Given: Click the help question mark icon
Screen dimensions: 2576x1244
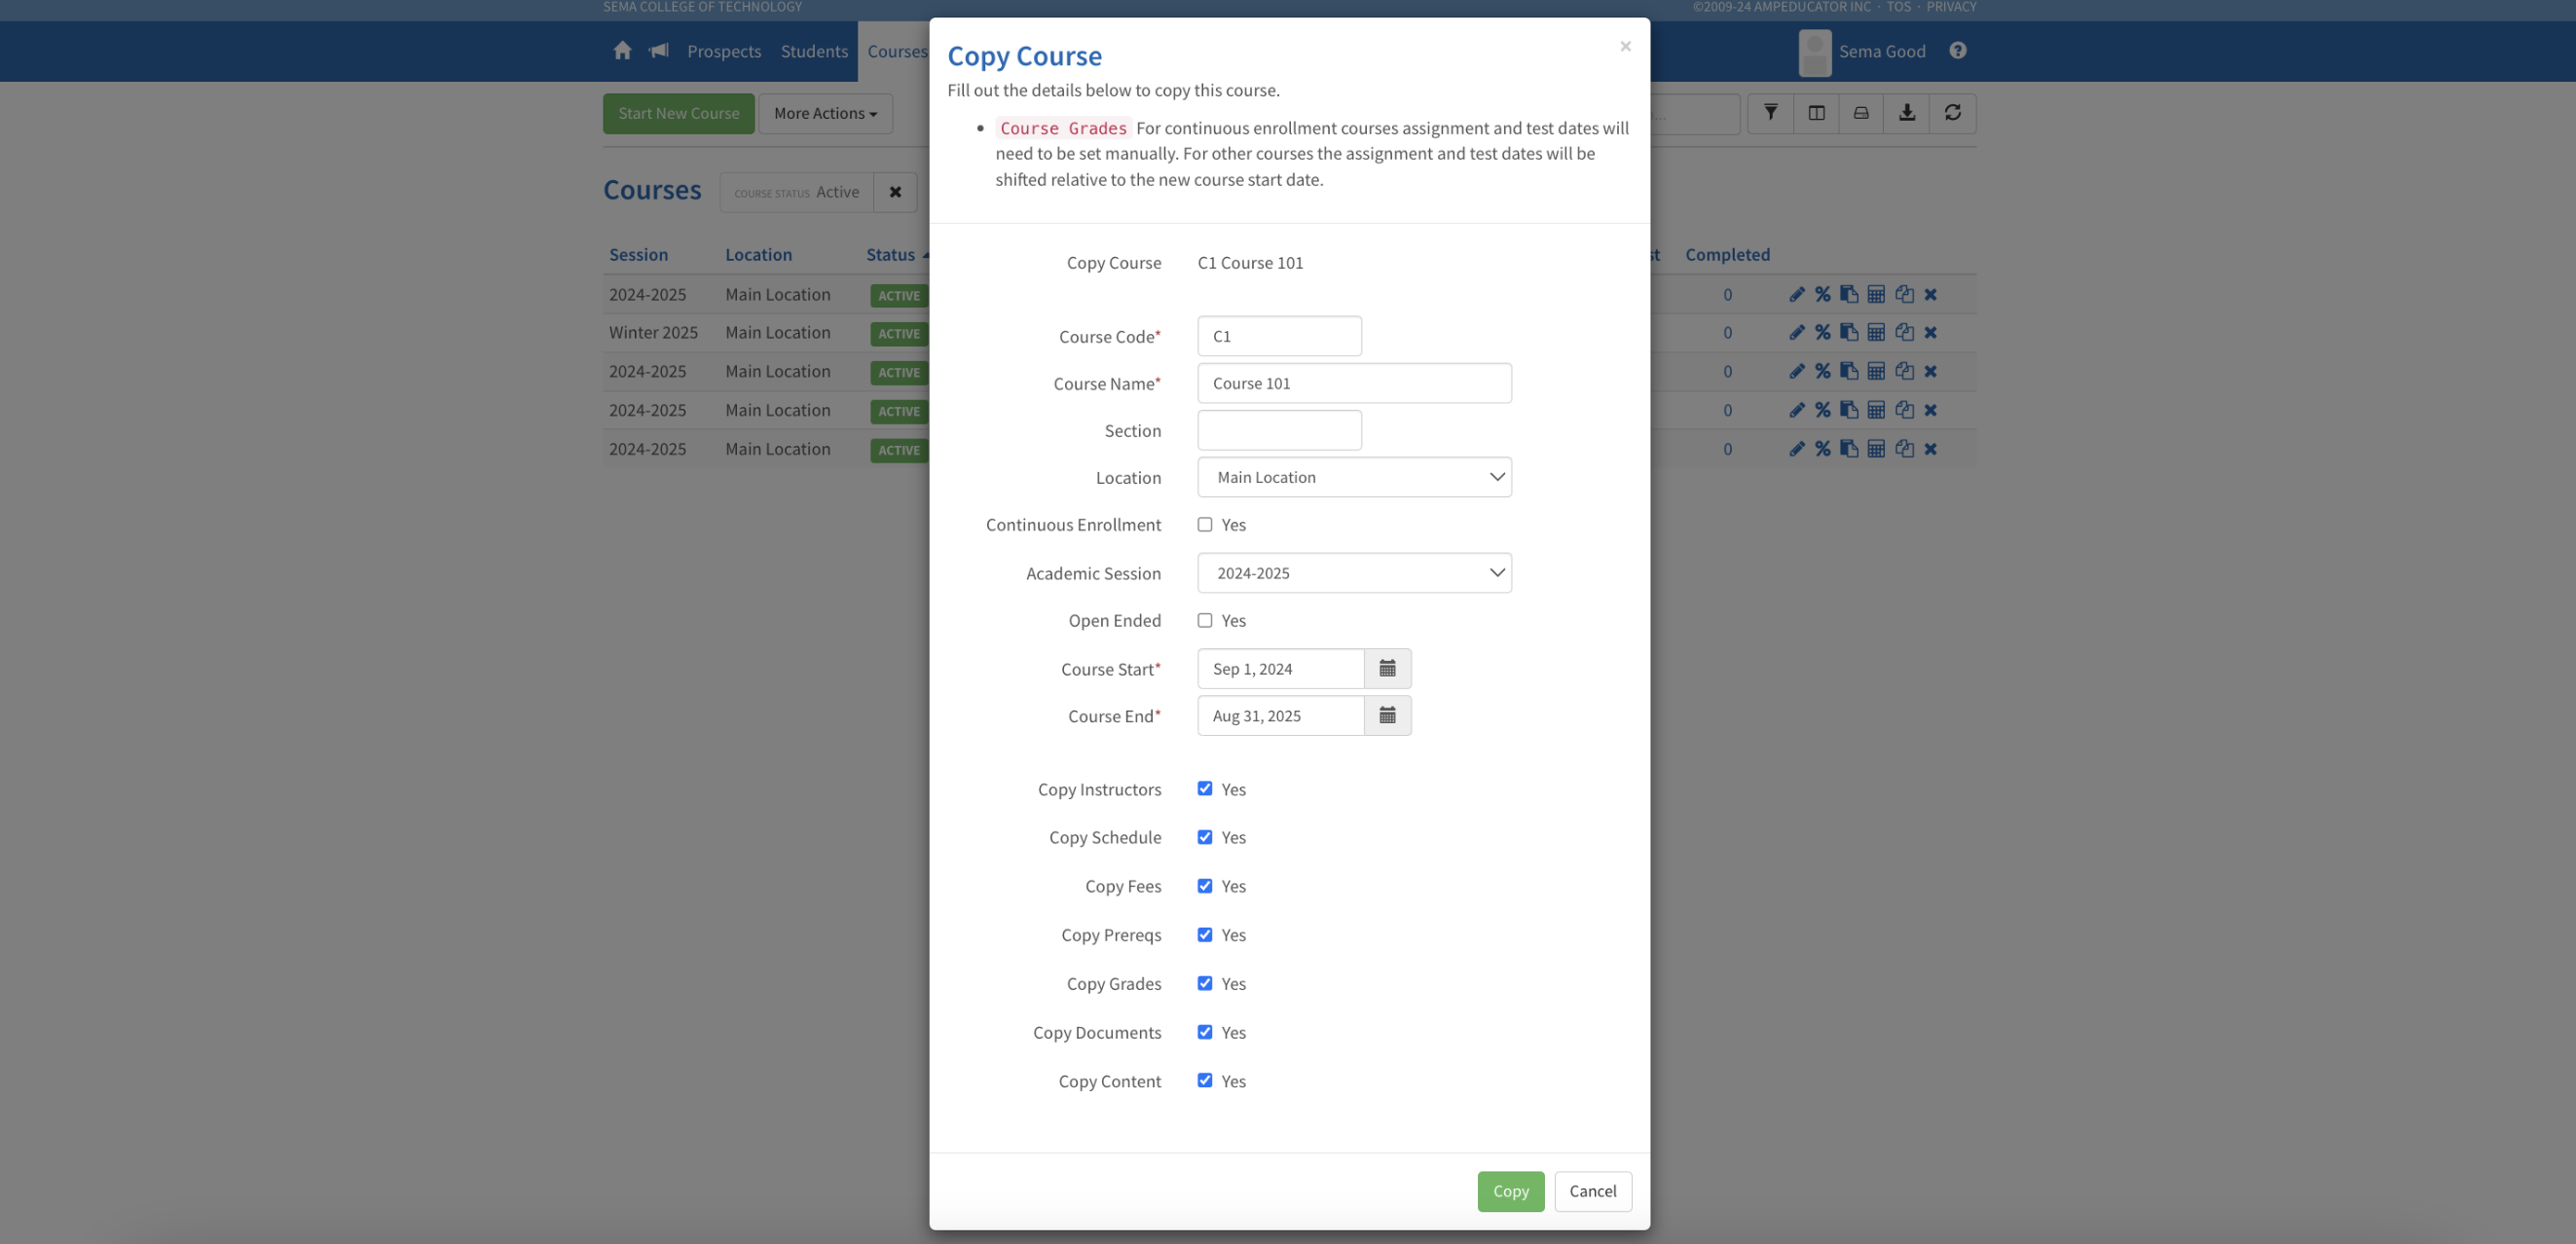Looking at the screenshot, I should point(1957,51).
